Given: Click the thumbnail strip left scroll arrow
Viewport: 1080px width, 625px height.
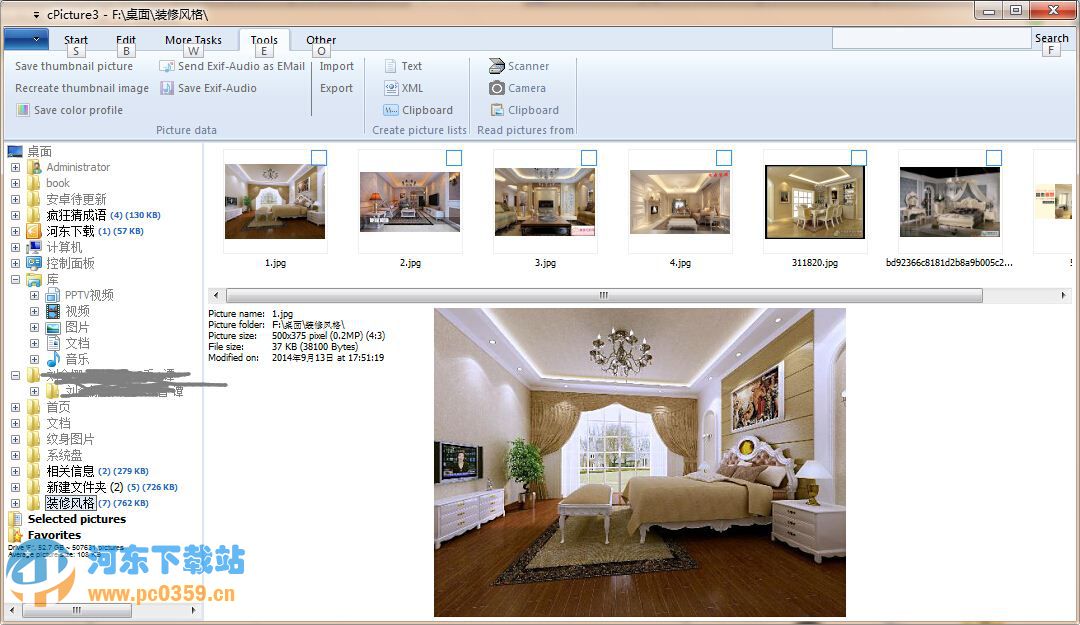Looking at the screenshot, I should coord(216,295).
